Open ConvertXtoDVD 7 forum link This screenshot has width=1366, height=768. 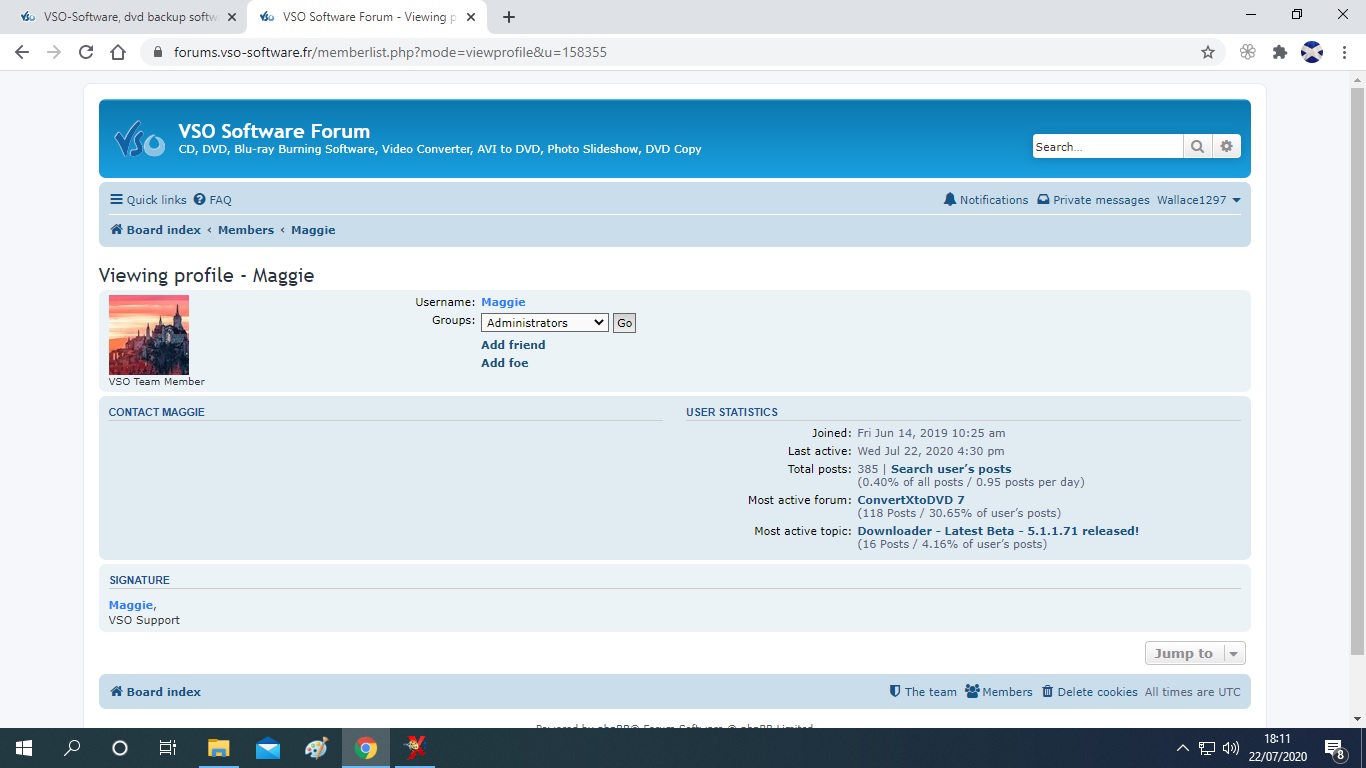tap(911, 500)
